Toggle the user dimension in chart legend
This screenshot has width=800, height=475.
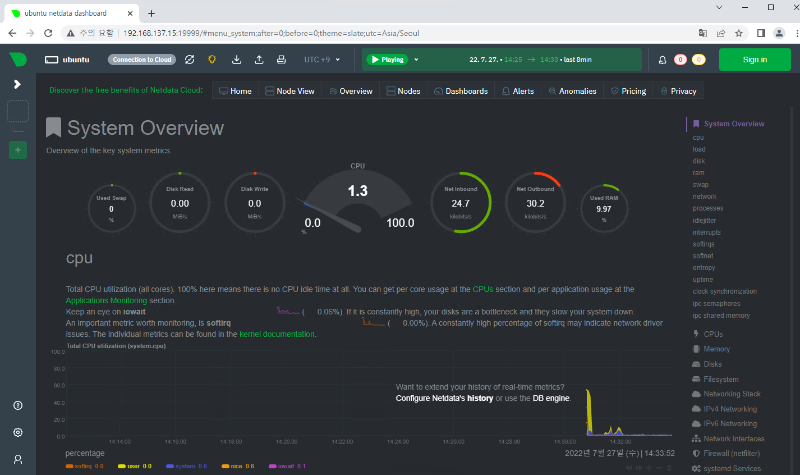point(132,466)
